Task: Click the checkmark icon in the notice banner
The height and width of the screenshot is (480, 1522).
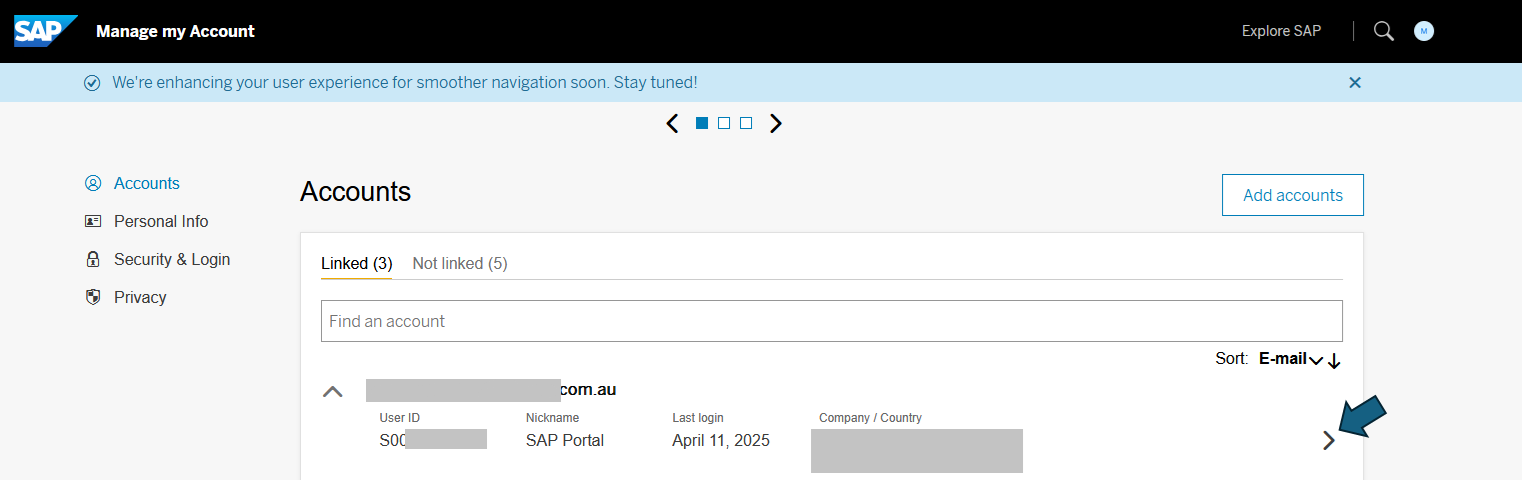Action: (x=92, y=83)
